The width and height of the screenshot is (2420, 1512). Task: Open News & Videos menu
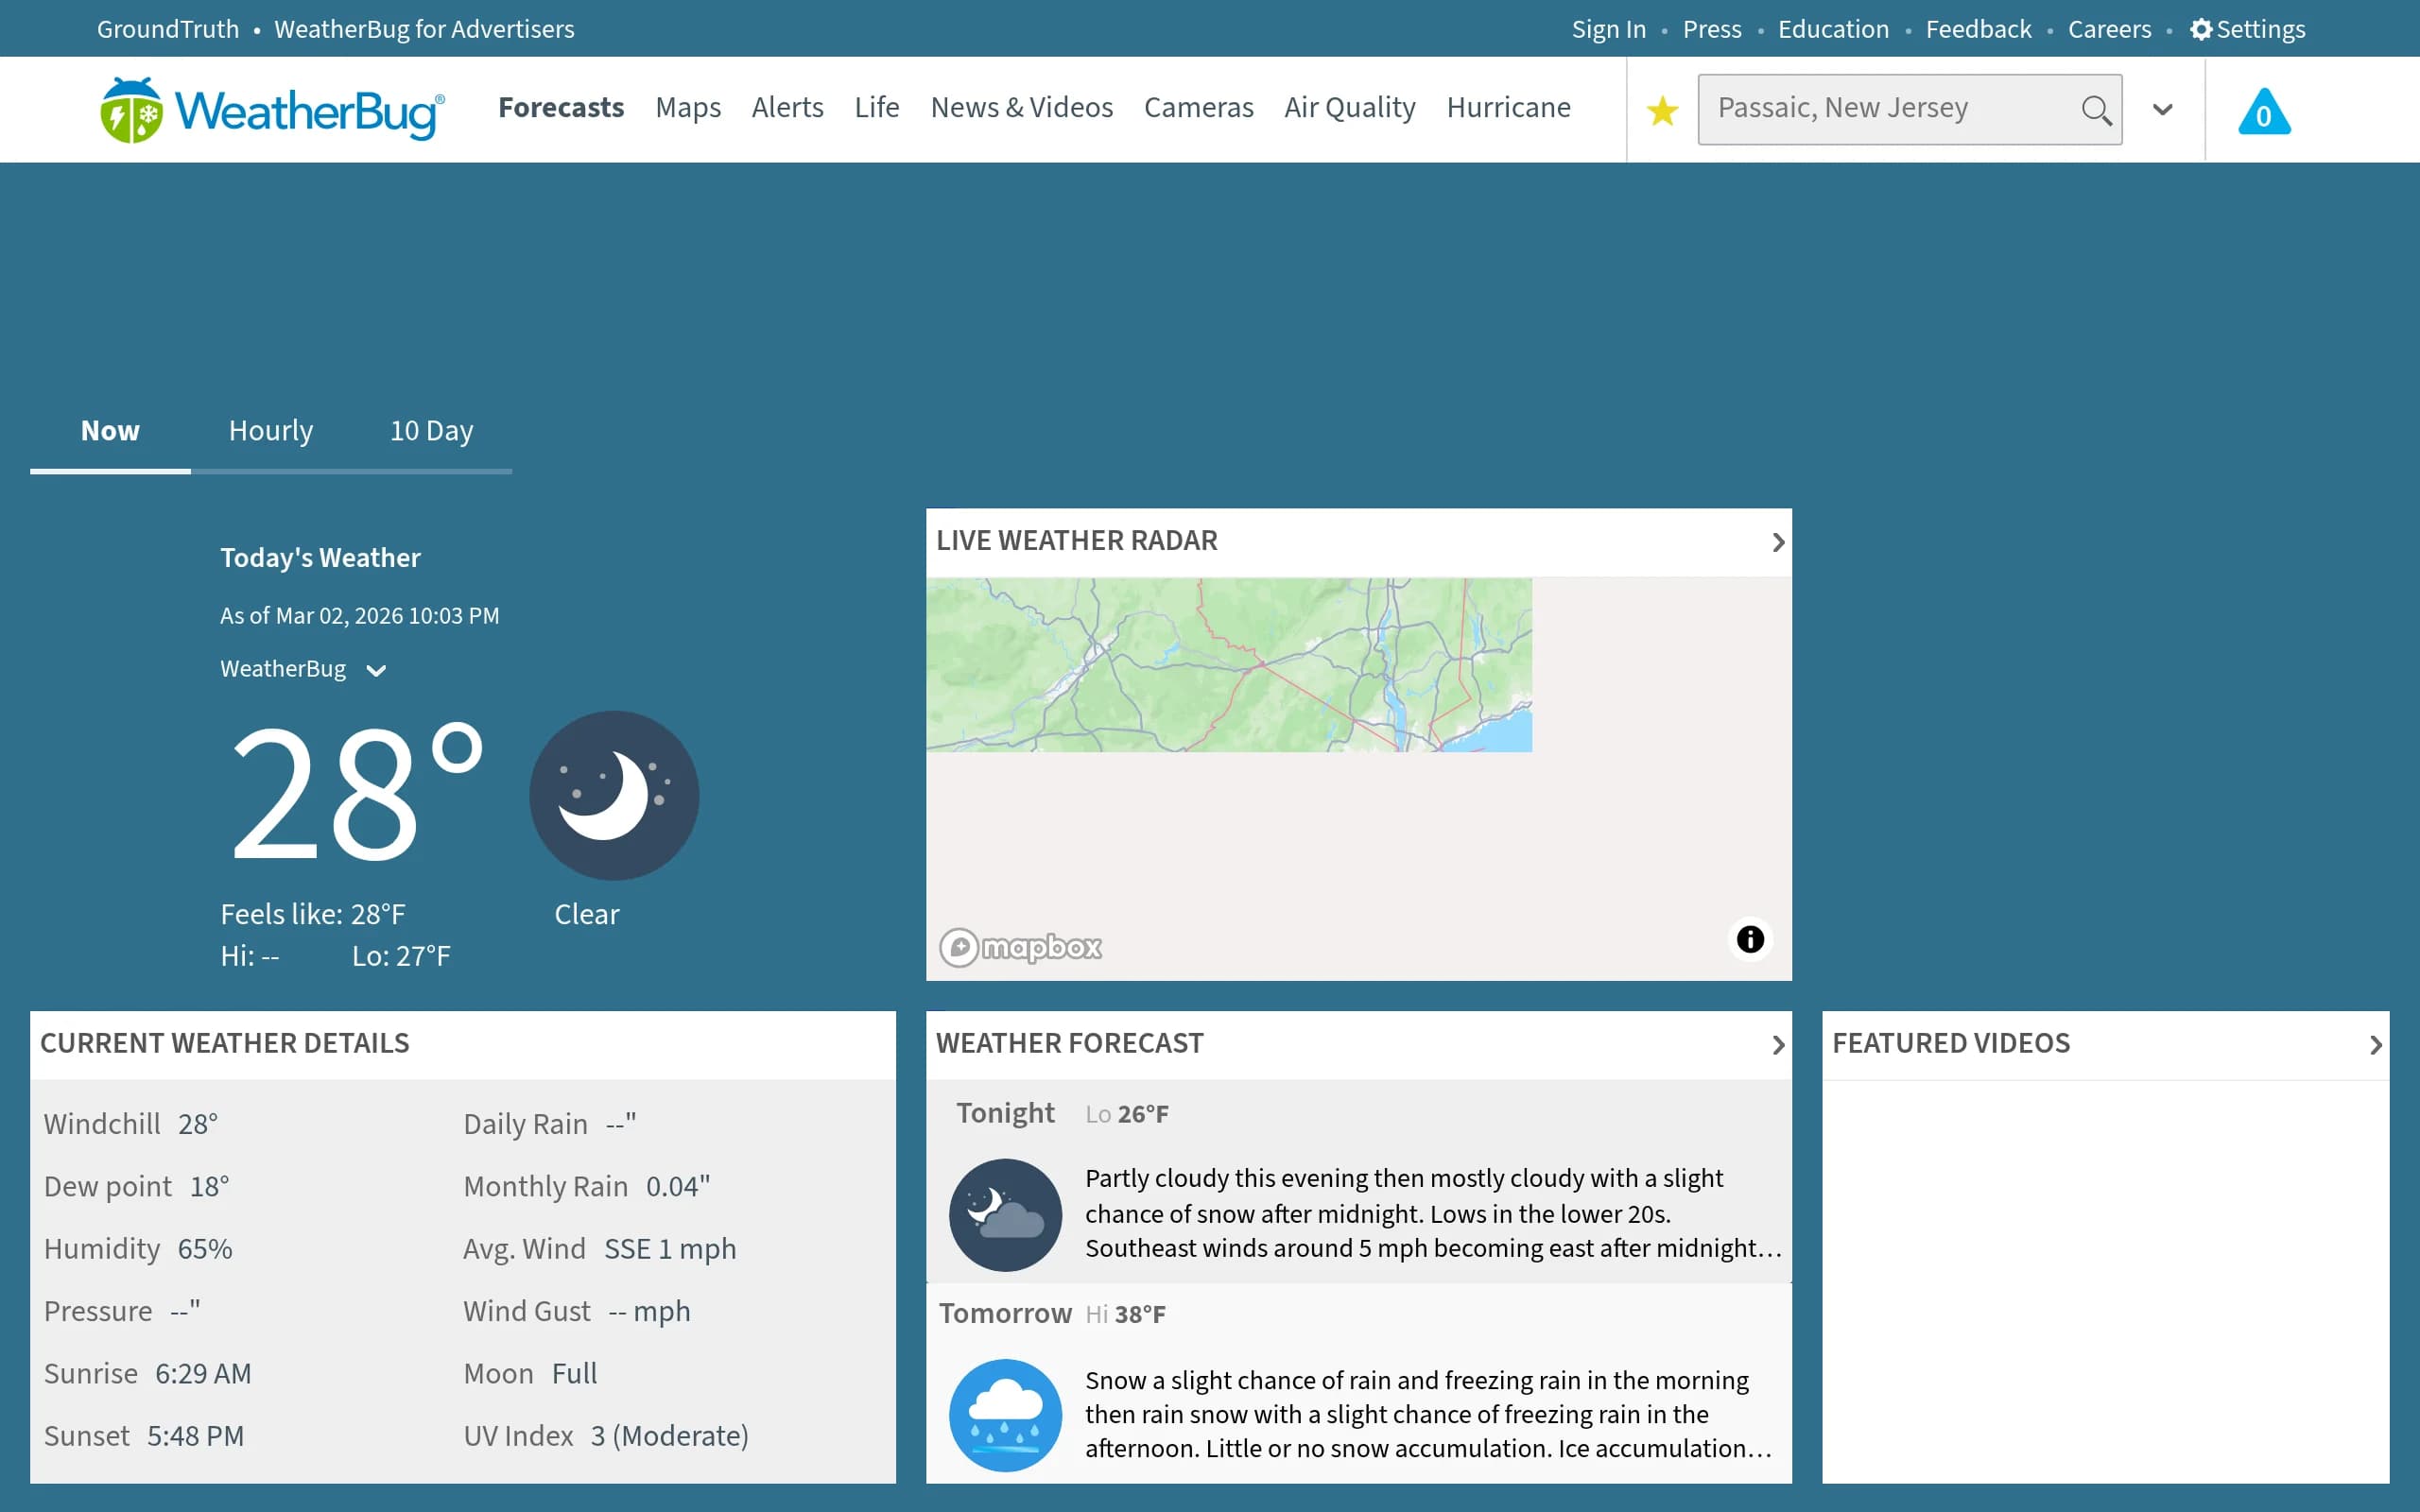point(1022,107)
